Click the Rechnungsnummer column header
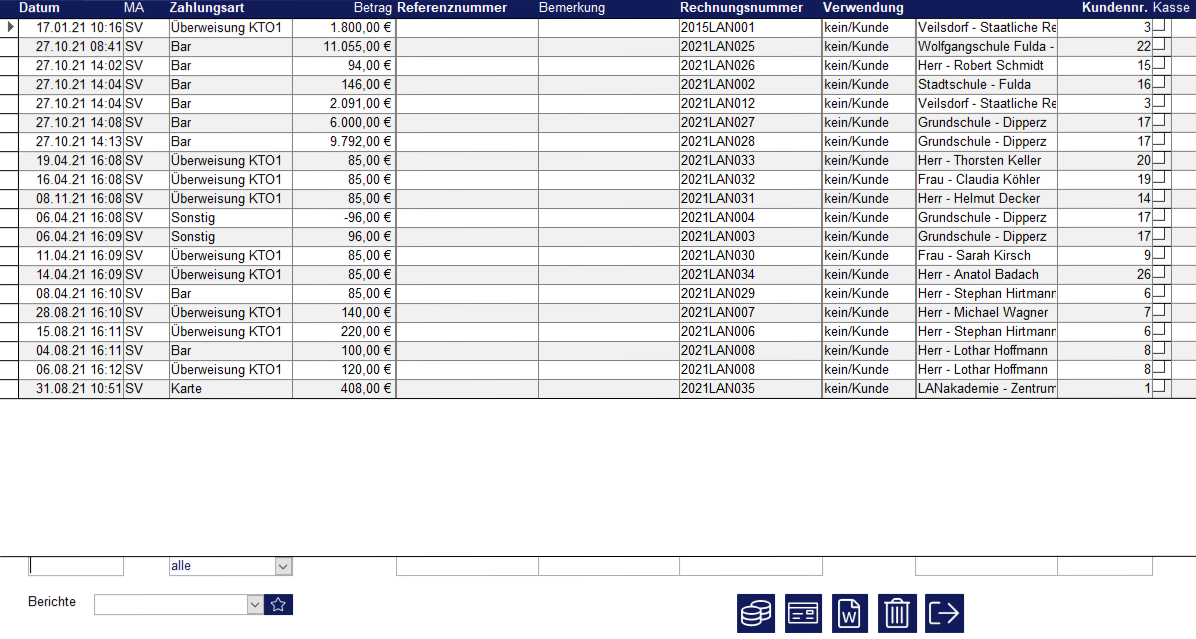The width and height of the screenshot is (1196, 639). tap(741, 8)
